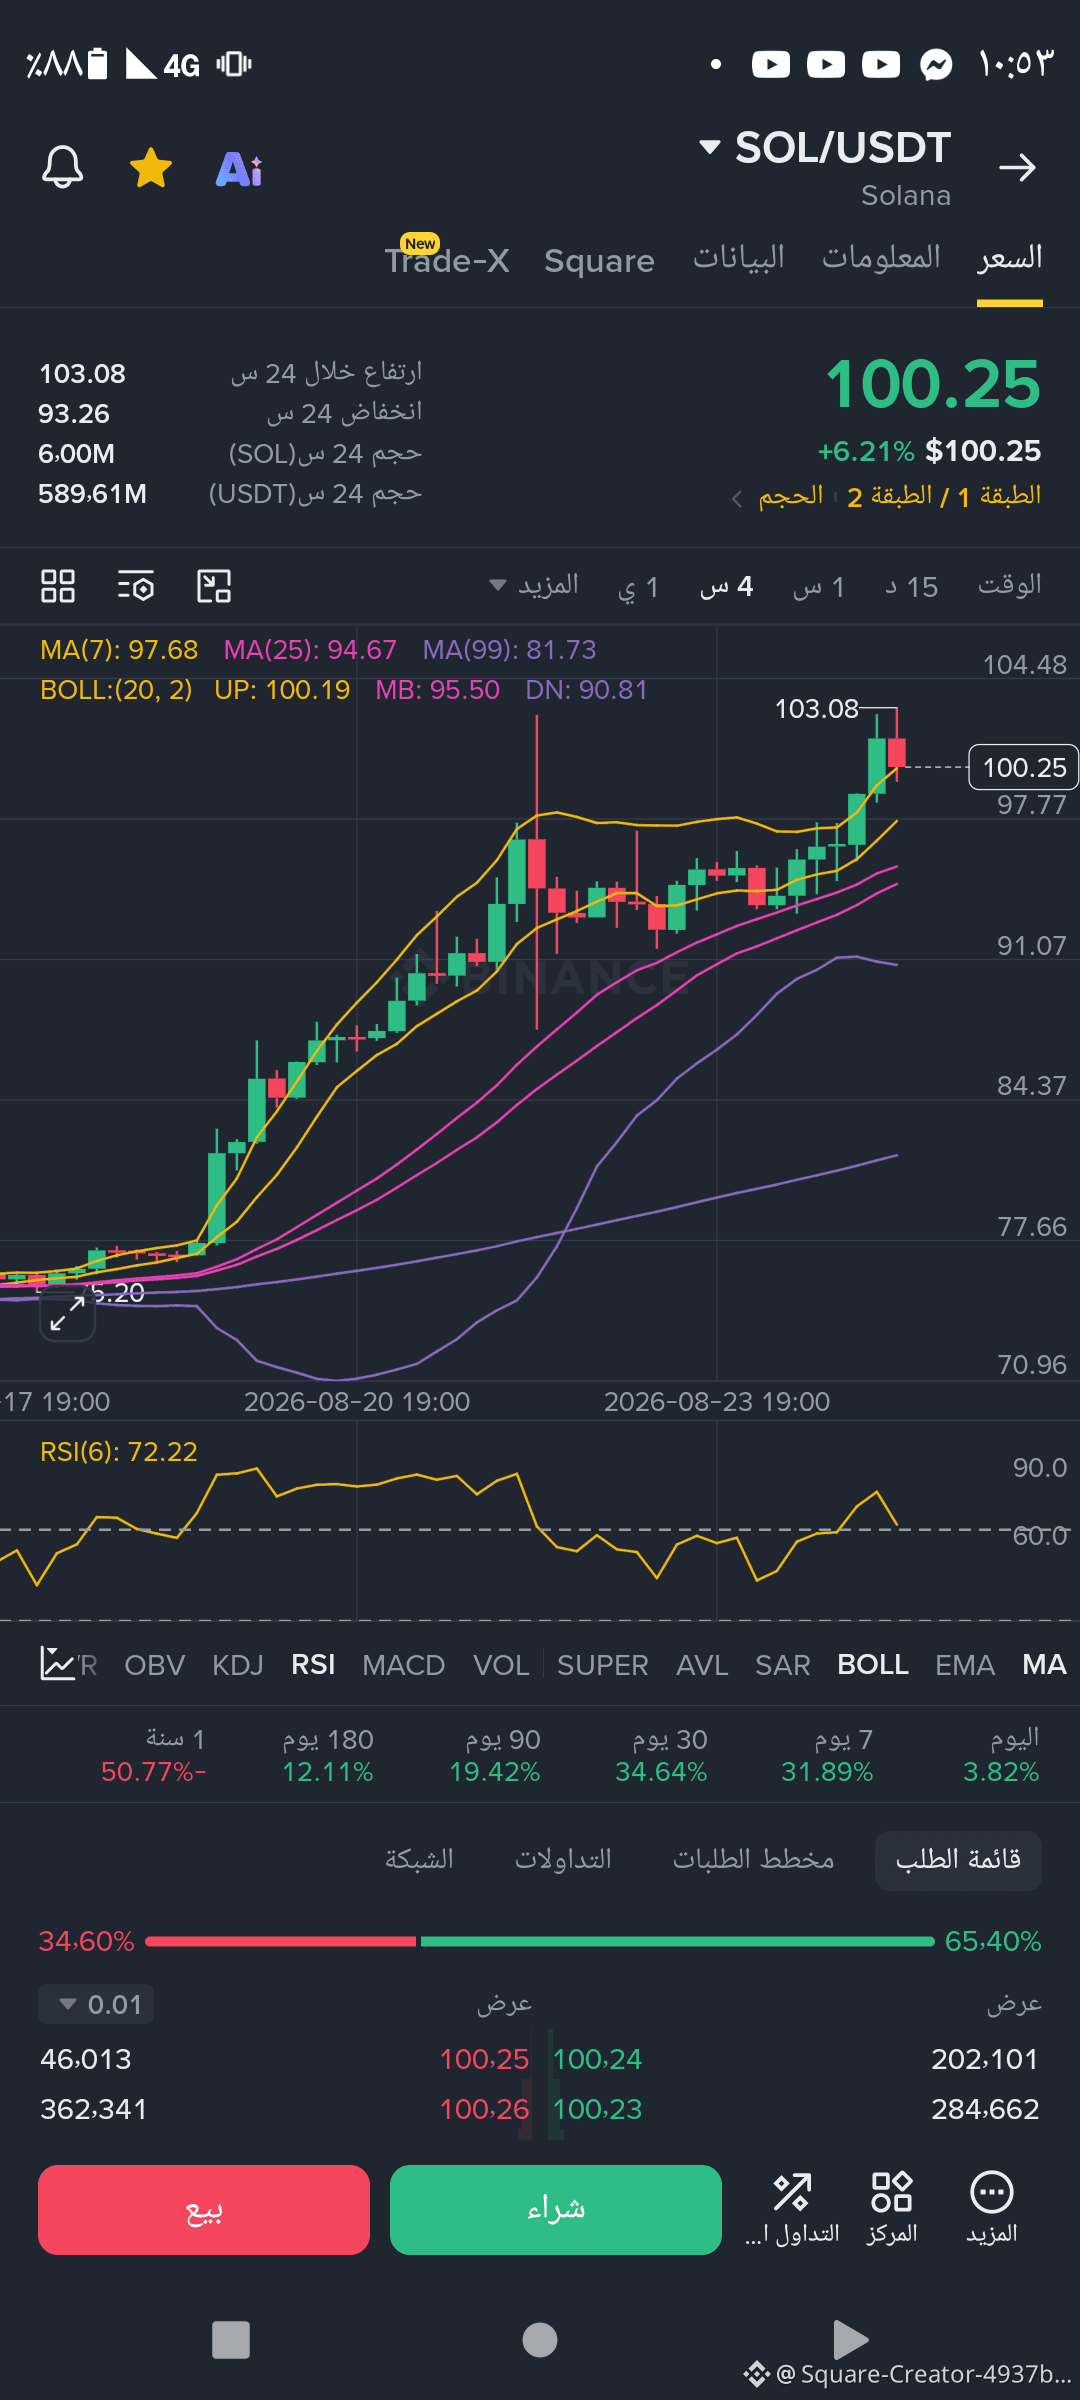The image size is (1080, 2400).
Task: Expand the المزيد timeframe dropdown
Action: 534,585
